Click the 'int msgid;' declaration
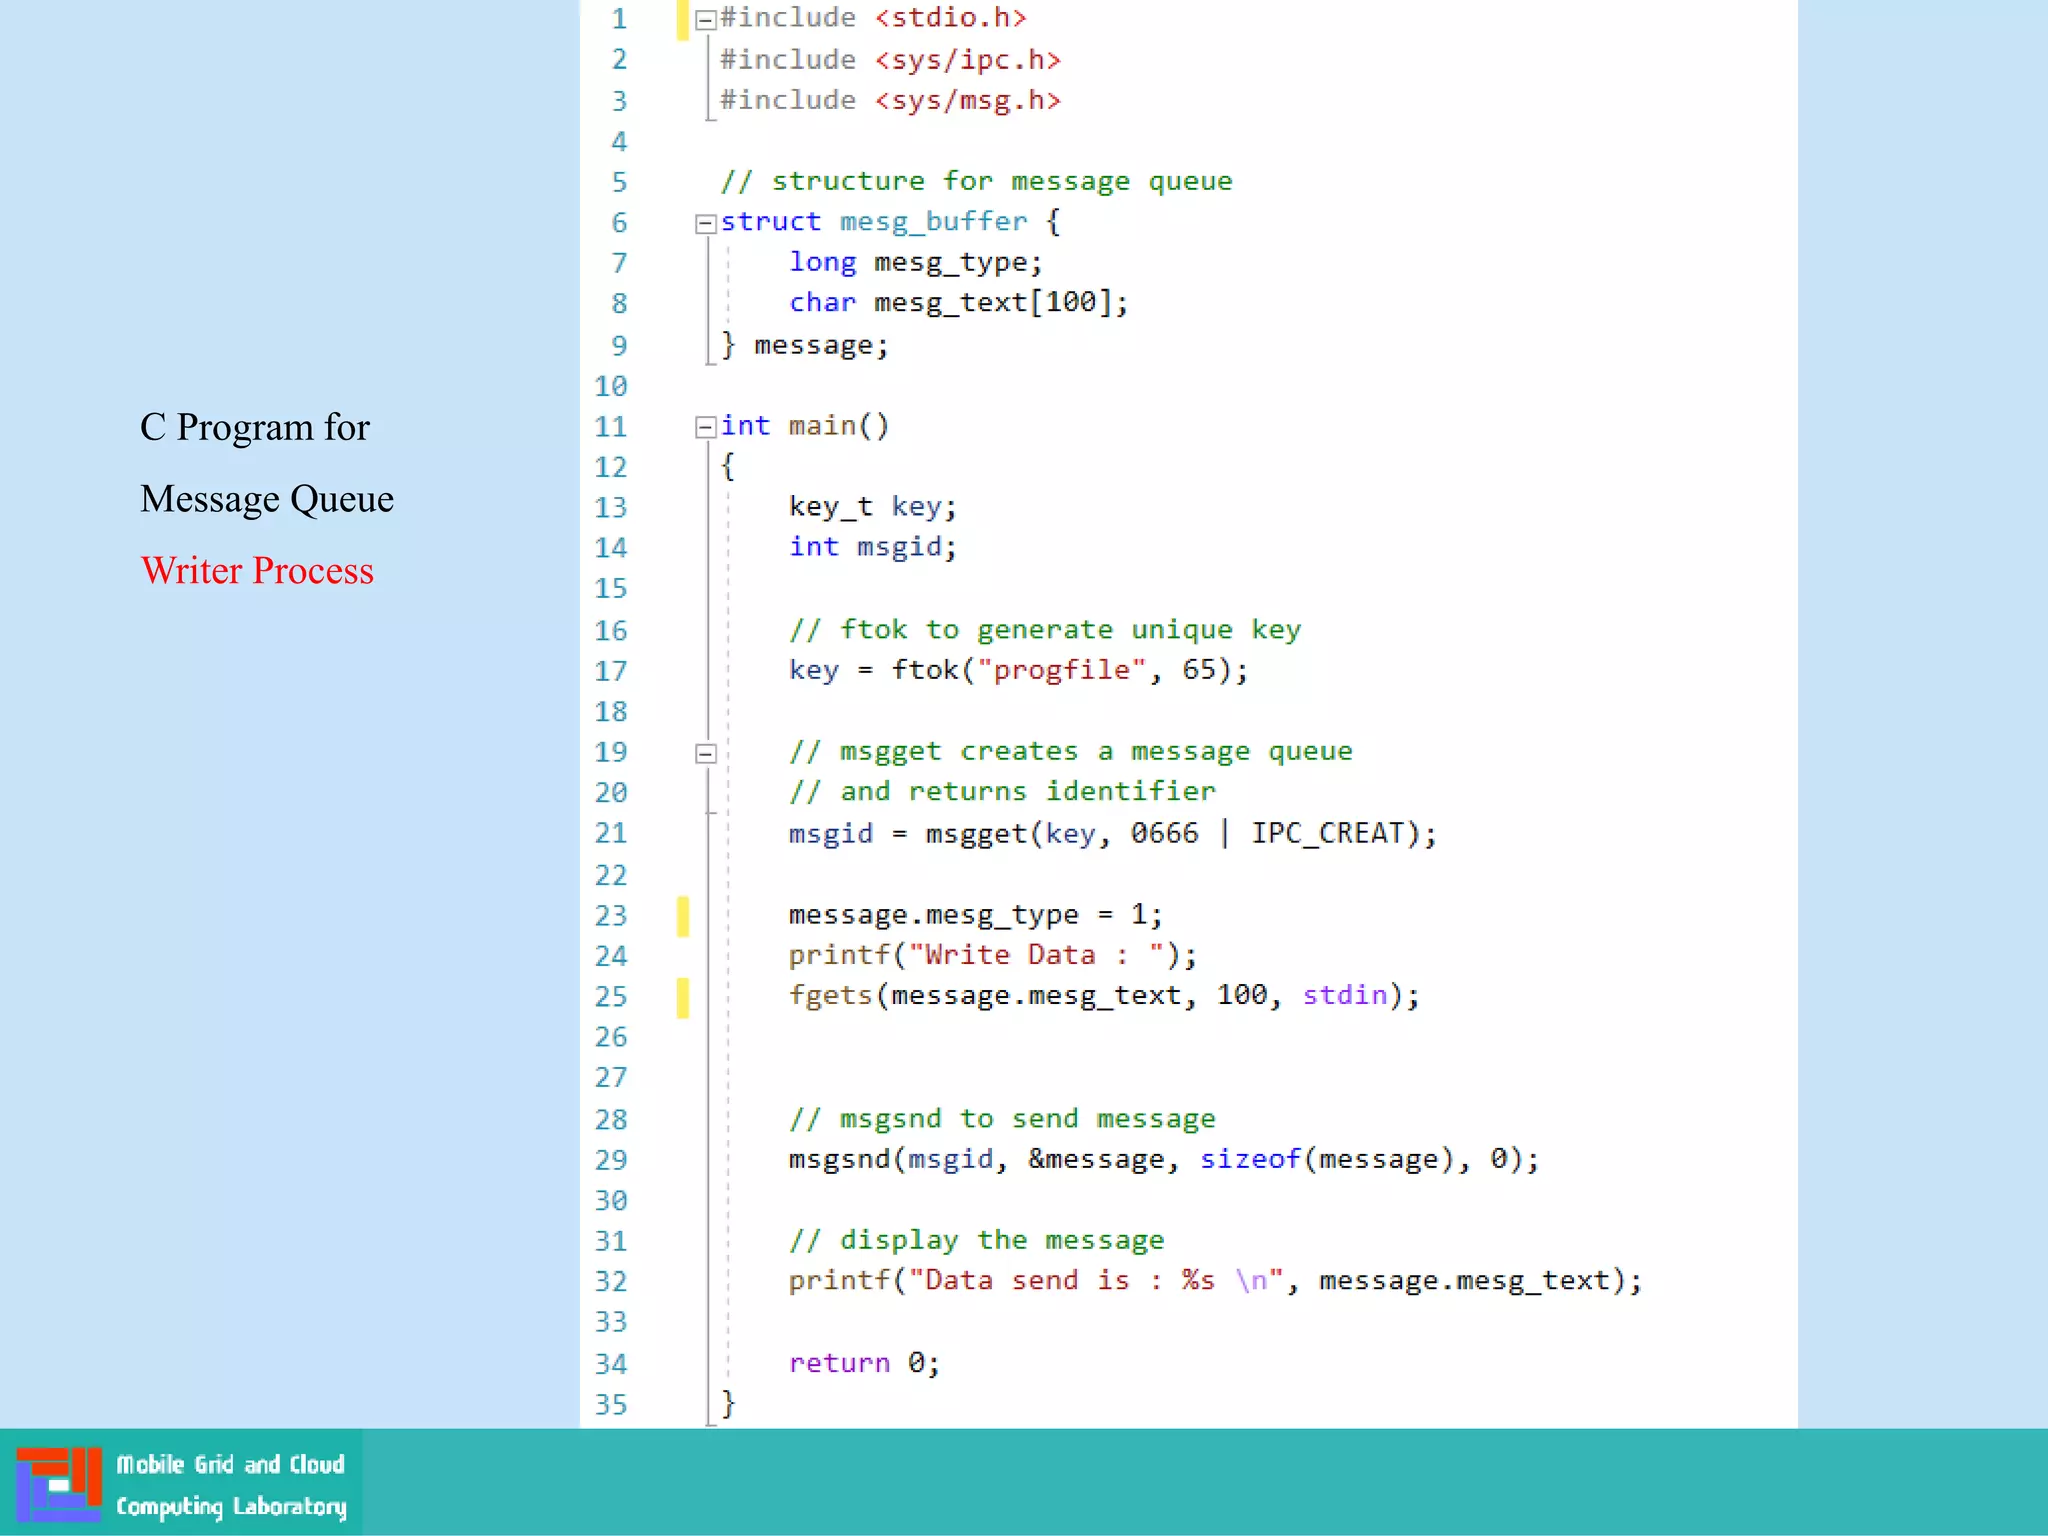2048x1536 pixels. pyautogui.click(x=872, y=547)
